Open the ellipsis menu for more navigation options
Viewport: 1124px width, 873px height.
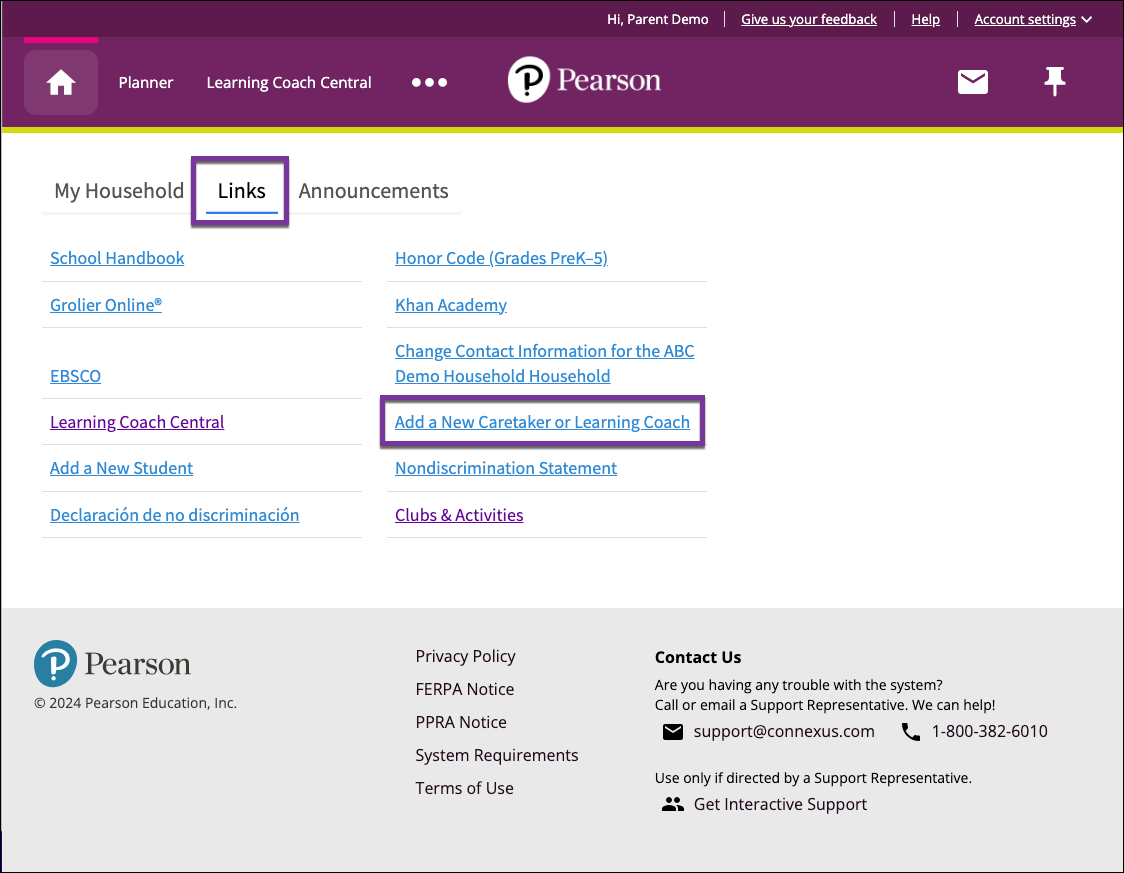click(429, 83)
